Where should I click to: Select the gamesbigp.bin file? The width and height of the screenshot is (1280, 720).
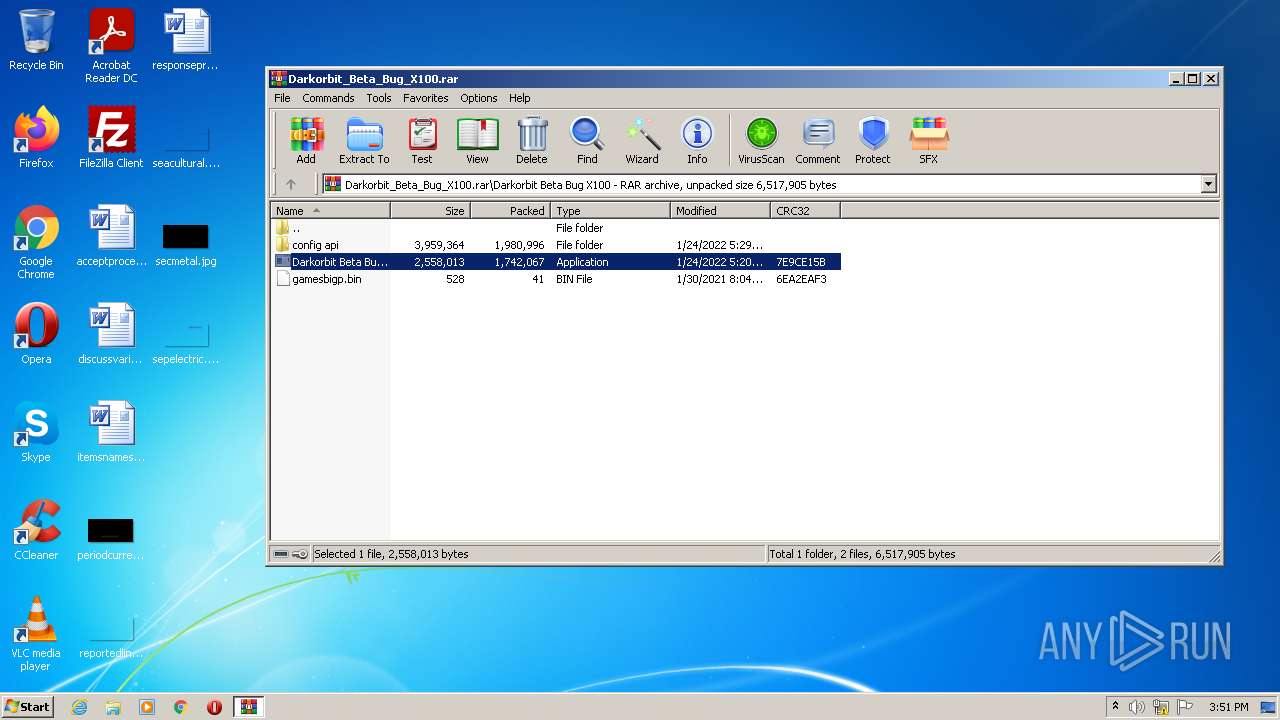(x=555, y=279)
